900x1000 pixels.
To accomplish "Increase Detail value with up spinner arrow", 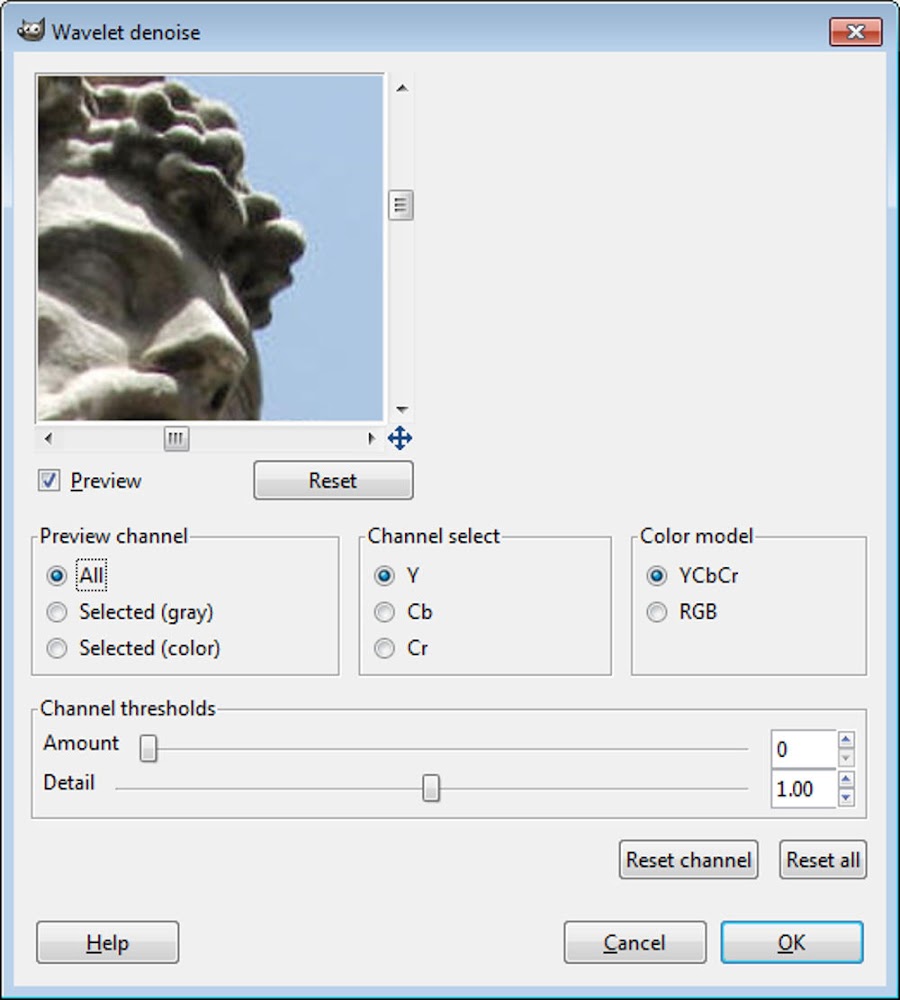I will point(846,779).
